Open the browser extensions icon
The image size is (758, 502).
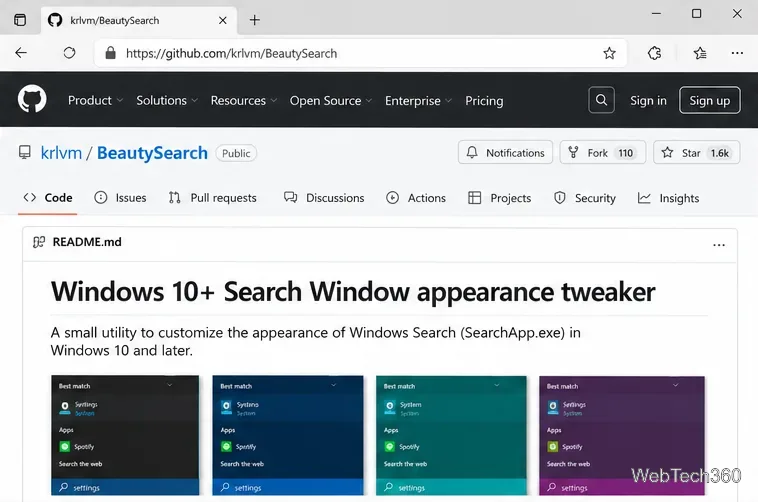[654, 53]
